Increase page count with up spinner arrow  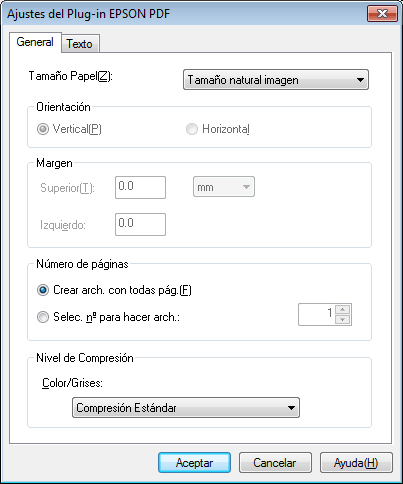(x=343, y=309)
